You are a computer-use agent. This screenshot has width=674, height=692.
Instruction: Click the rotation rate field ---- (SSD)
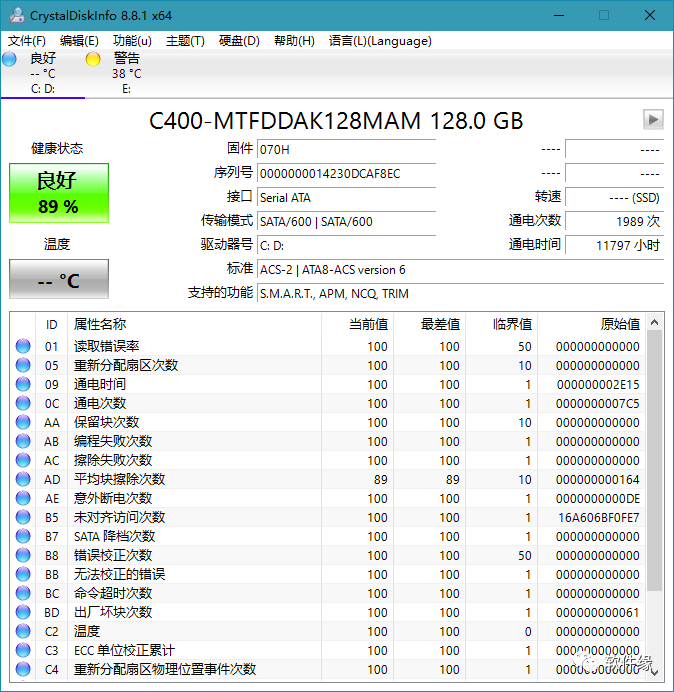click(614, 197)
